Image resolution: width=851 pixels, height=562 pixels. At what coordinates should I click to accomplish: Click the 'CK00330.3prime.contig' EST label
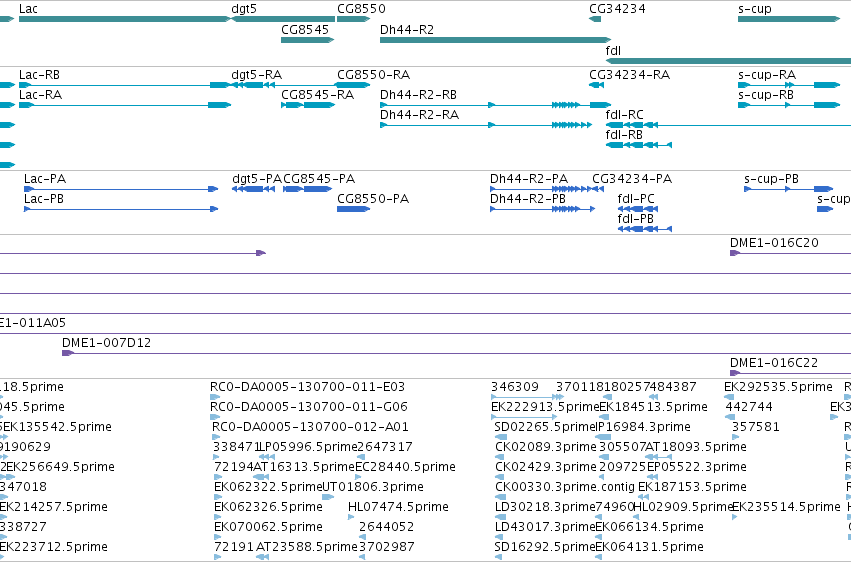pos(565,487)
